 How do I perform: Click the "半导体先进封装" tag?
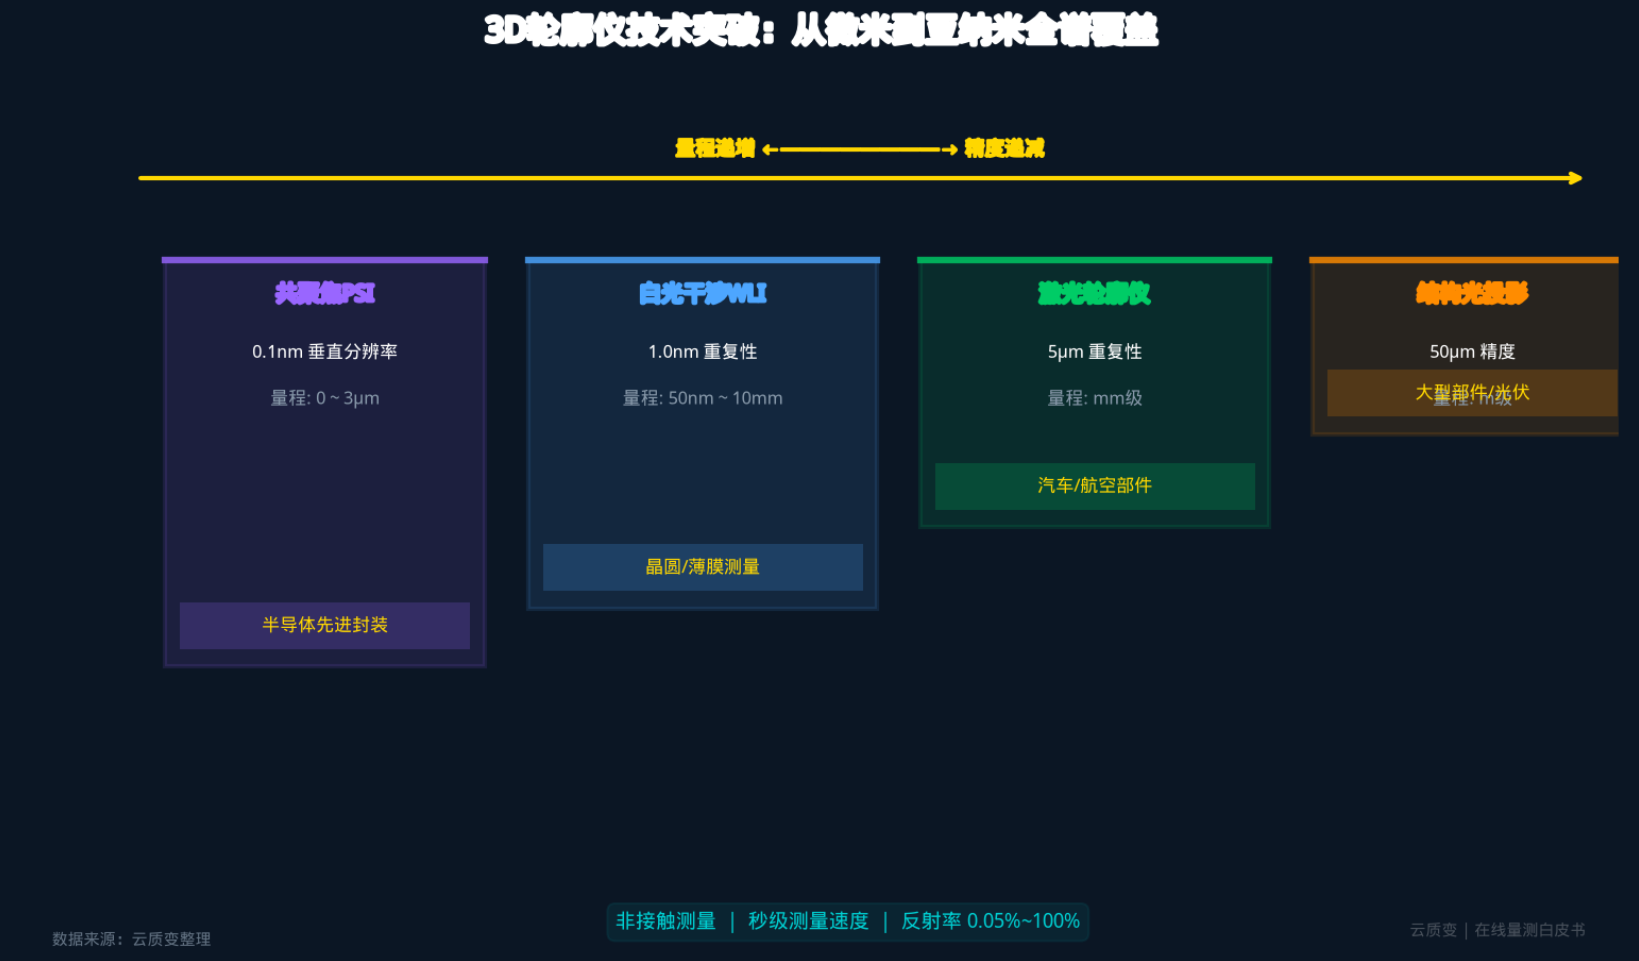tap(325, 625)
